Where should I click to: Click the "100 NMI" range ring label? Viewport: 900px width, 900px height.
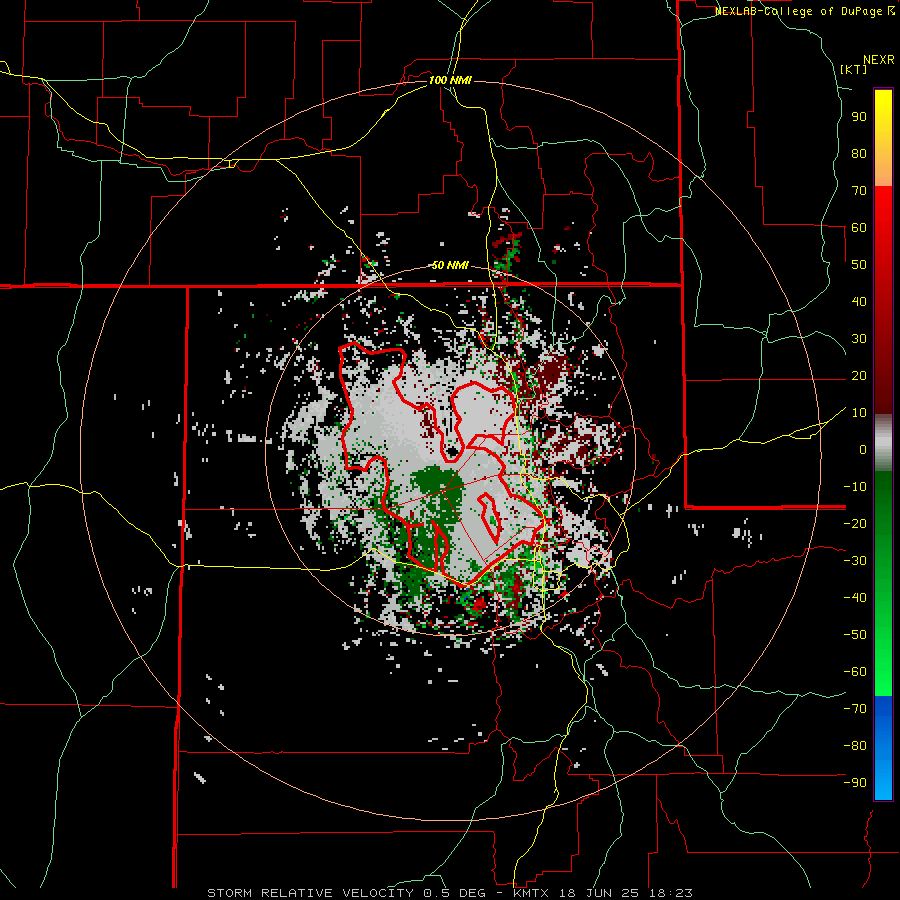pos(450,80)
